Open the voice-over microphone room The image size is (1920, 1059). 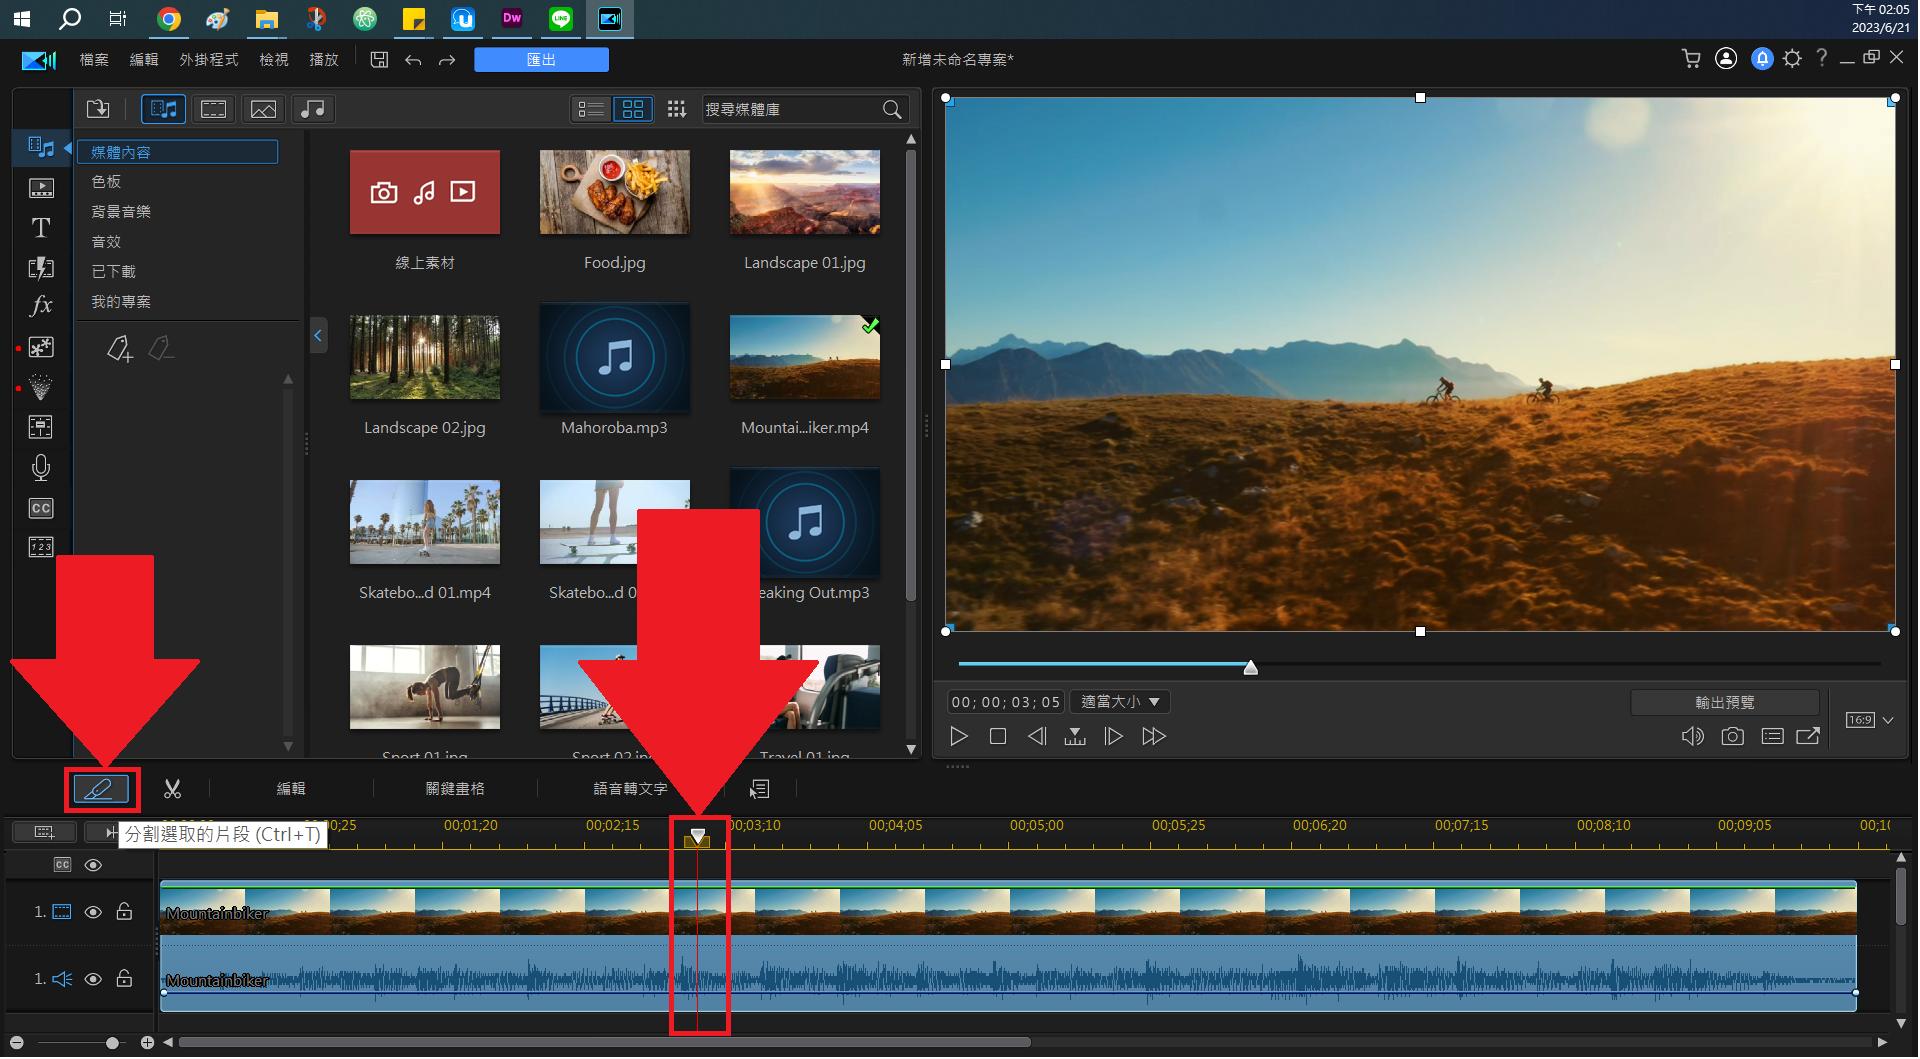pos(41,467)
